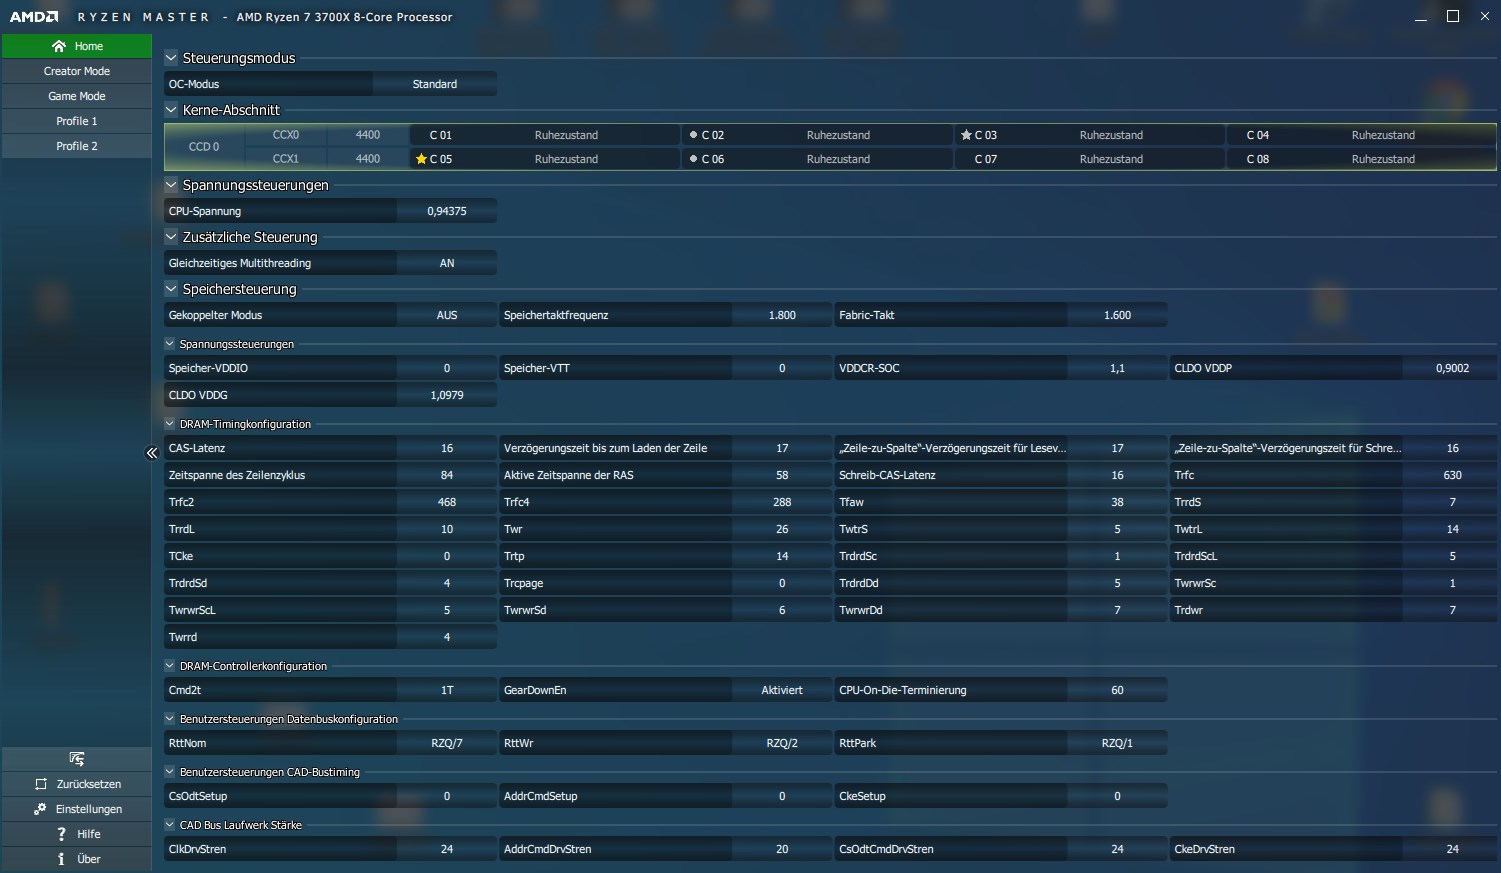Image resolution: width=1501 pixels, height=873 pixels.
Task: Click the Über info icon
Action: click(x=61, y=859)
